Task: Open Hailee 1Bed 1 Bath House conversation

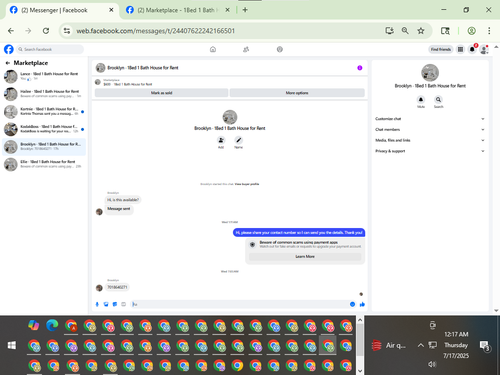Action: click(x=44, y=94)
